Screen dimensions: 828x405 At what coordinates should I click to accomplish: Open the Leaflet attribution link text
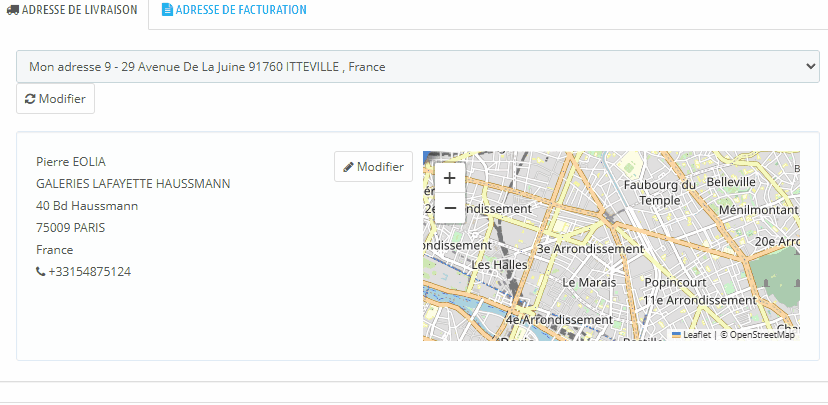tap(697, 335)
